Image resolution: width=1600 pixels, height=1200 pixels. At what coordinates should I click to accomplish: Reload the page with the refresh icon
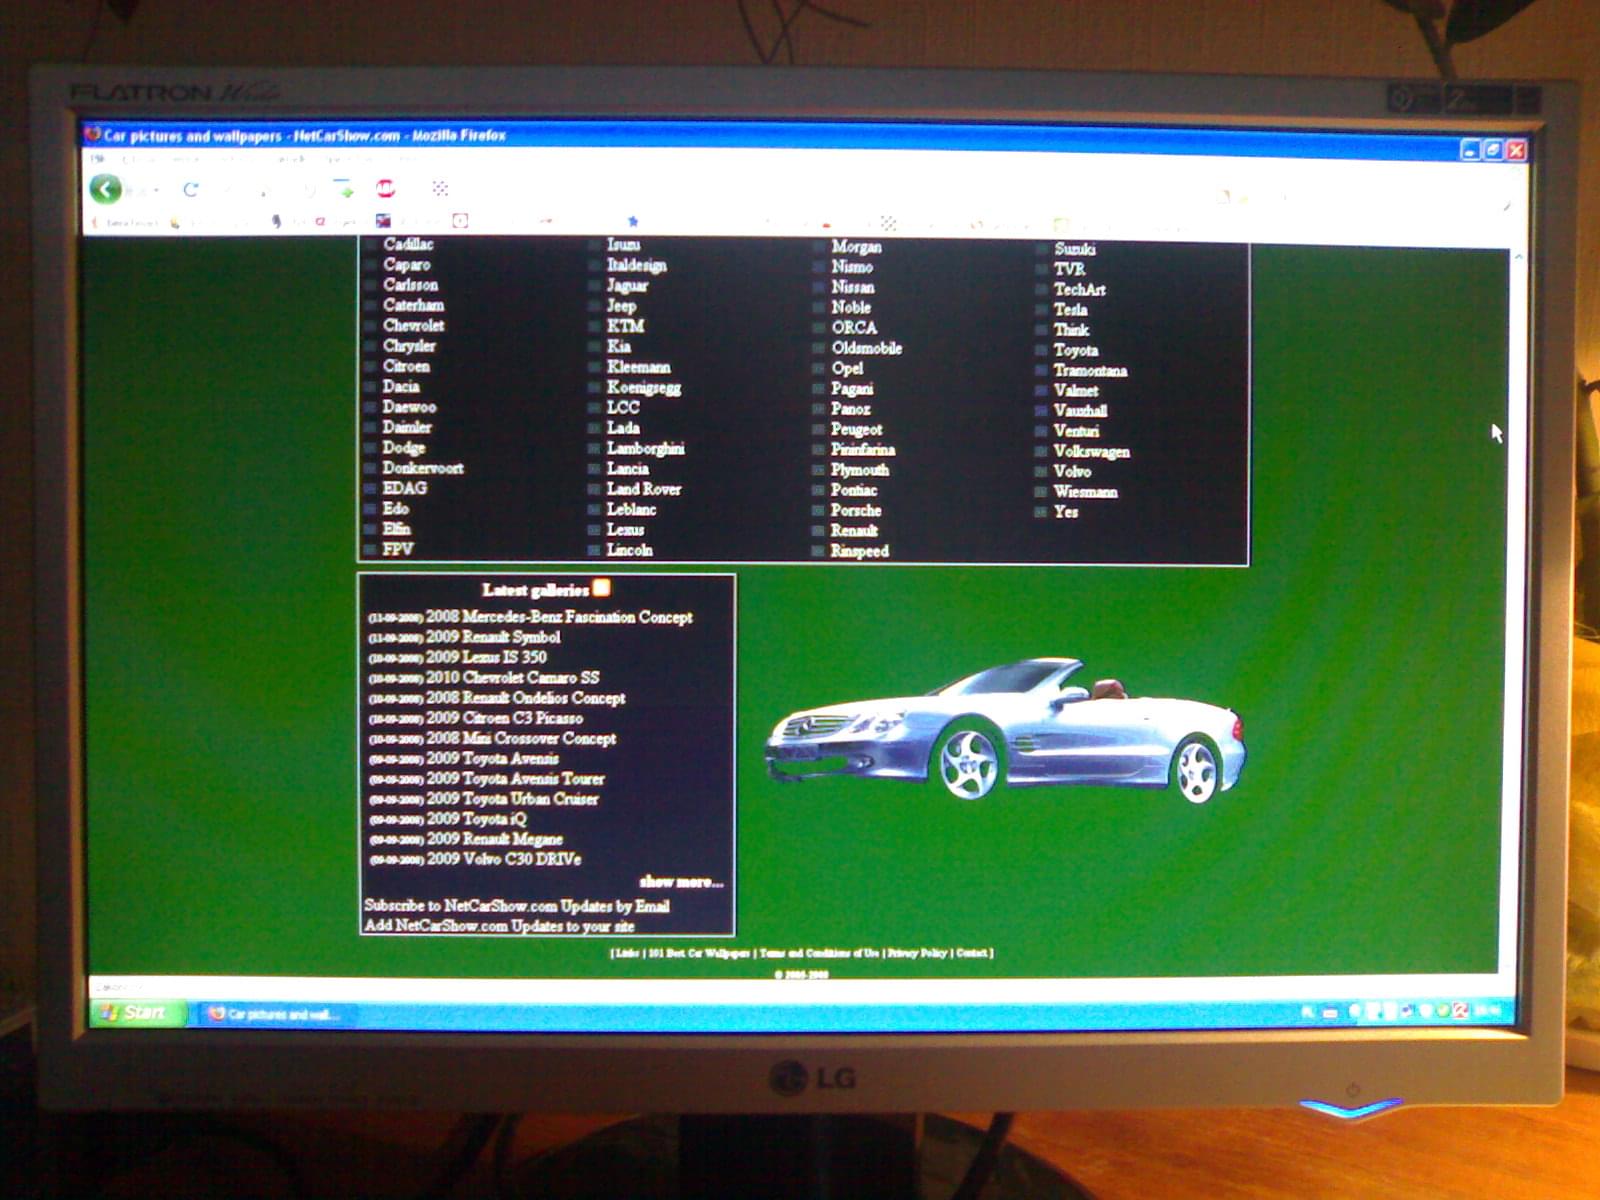(190, 189)
